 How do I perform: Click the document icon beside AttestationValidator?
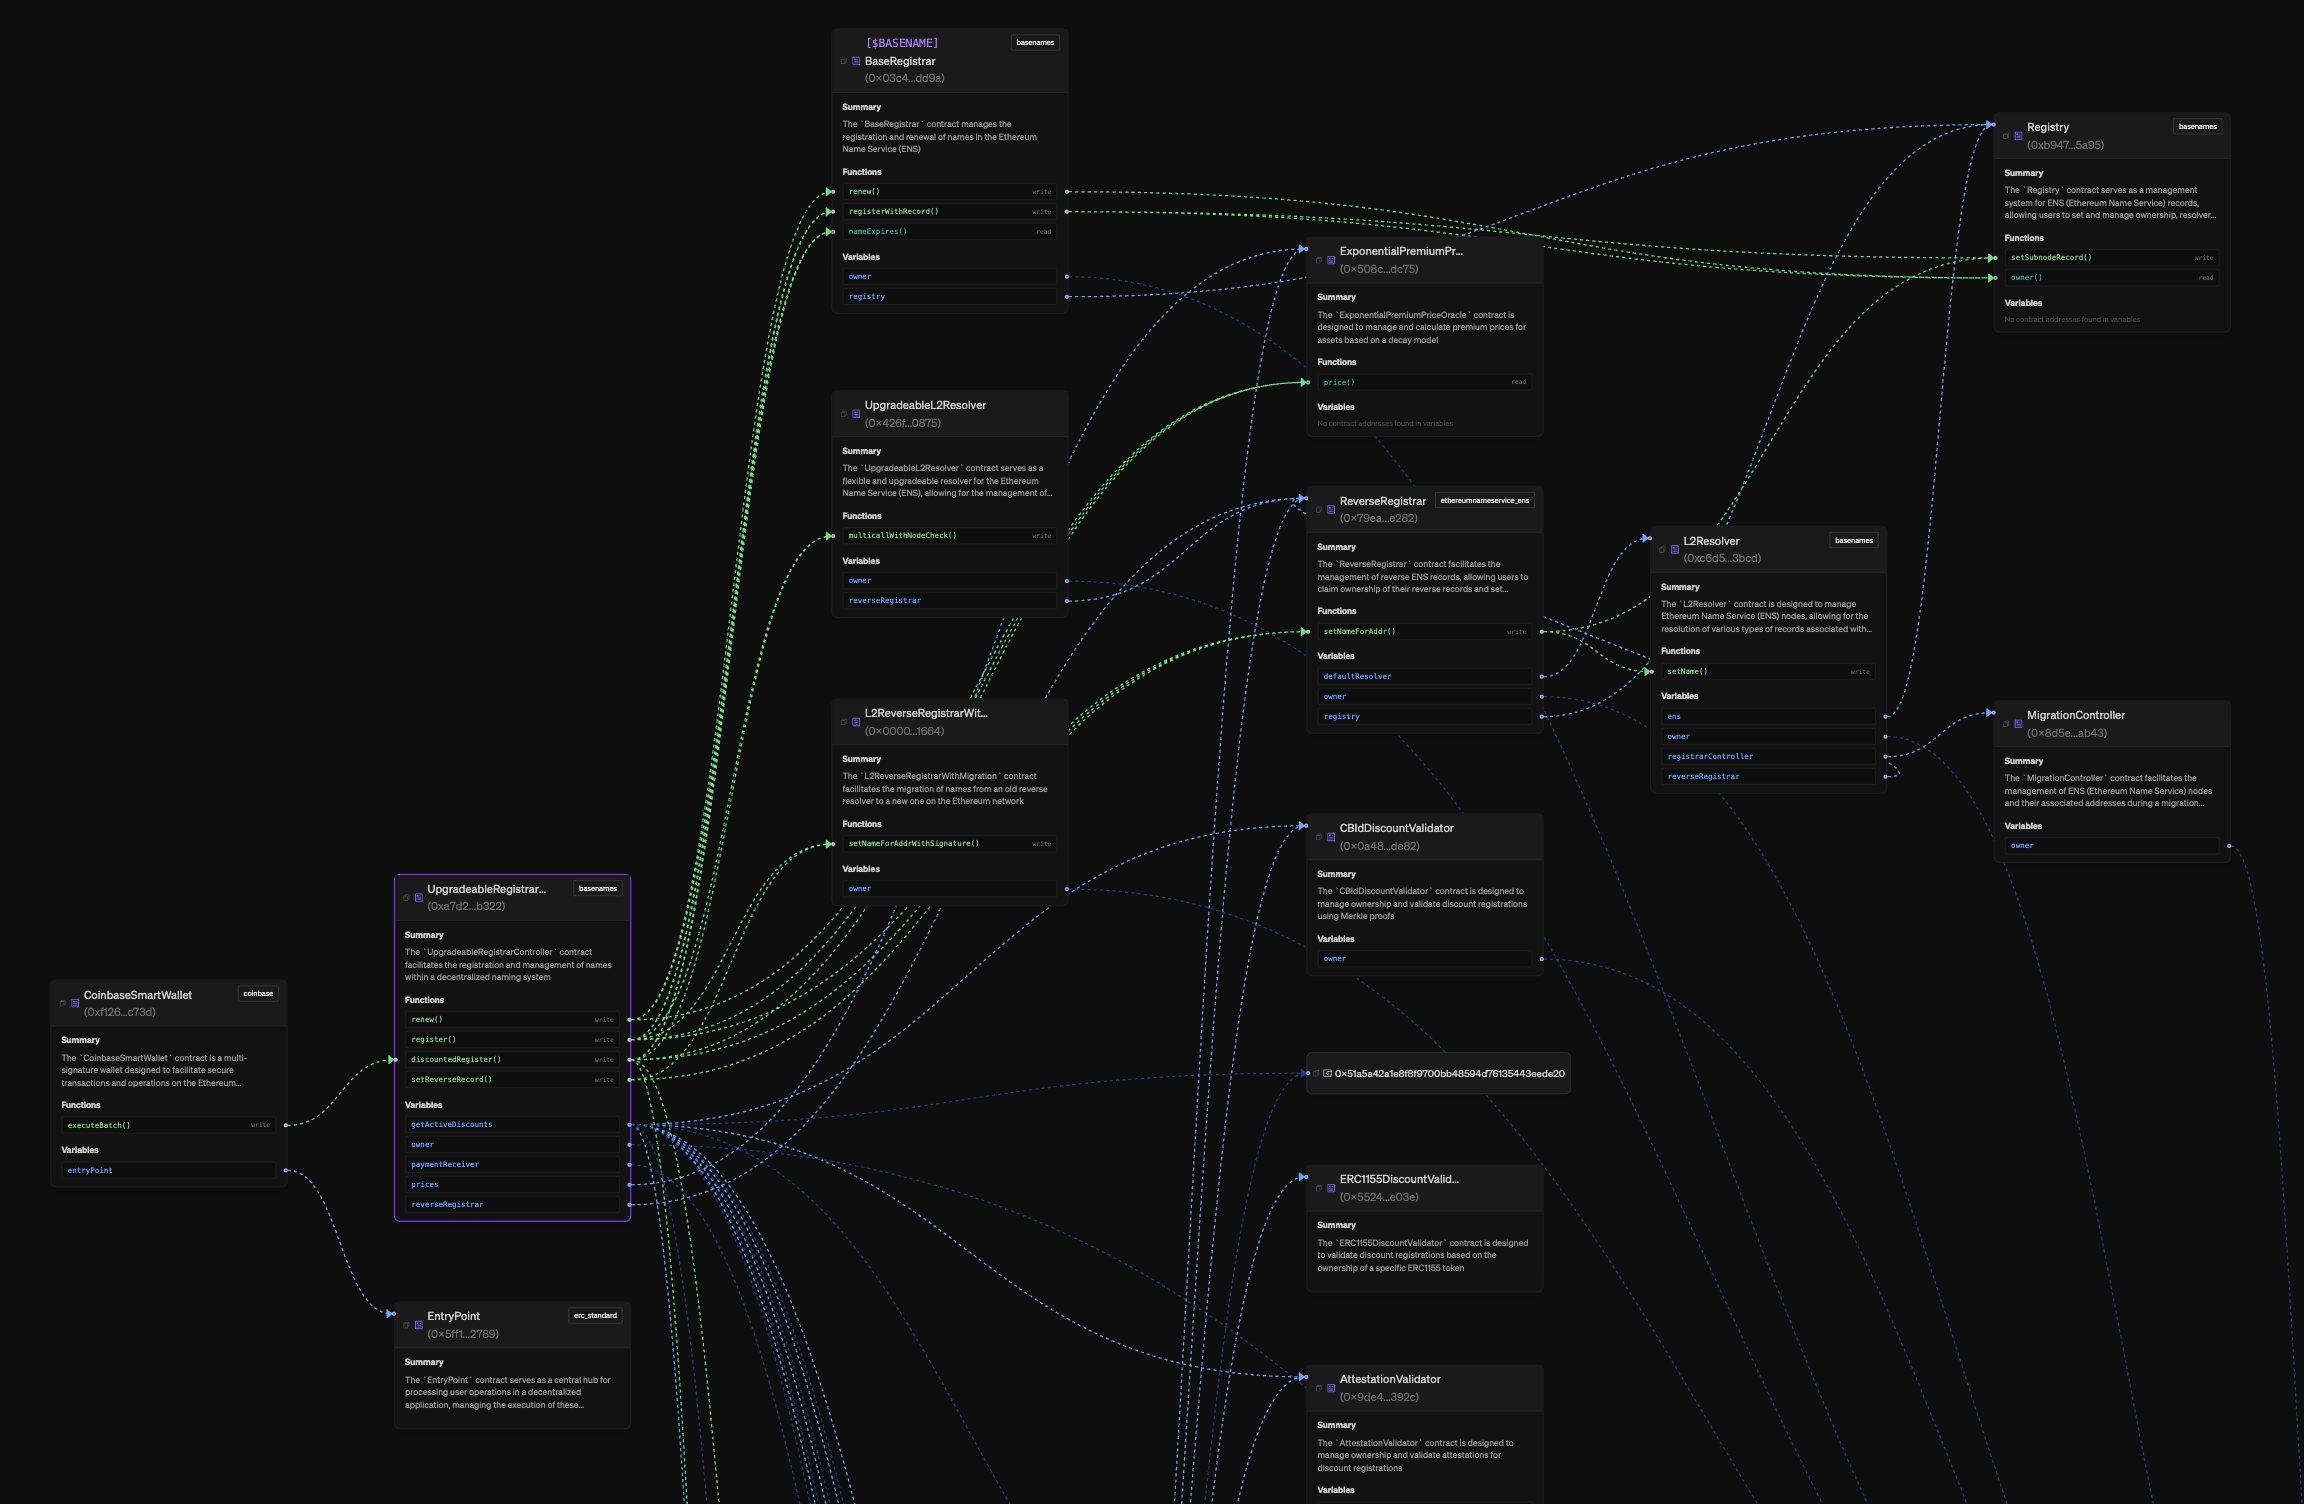pos(1330,1388)
